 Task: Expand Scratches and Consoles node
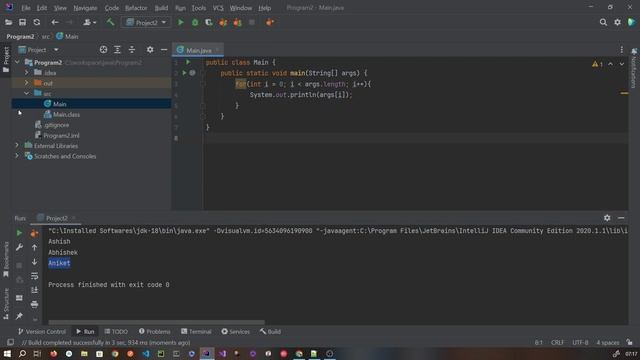[x=17, y=156]
